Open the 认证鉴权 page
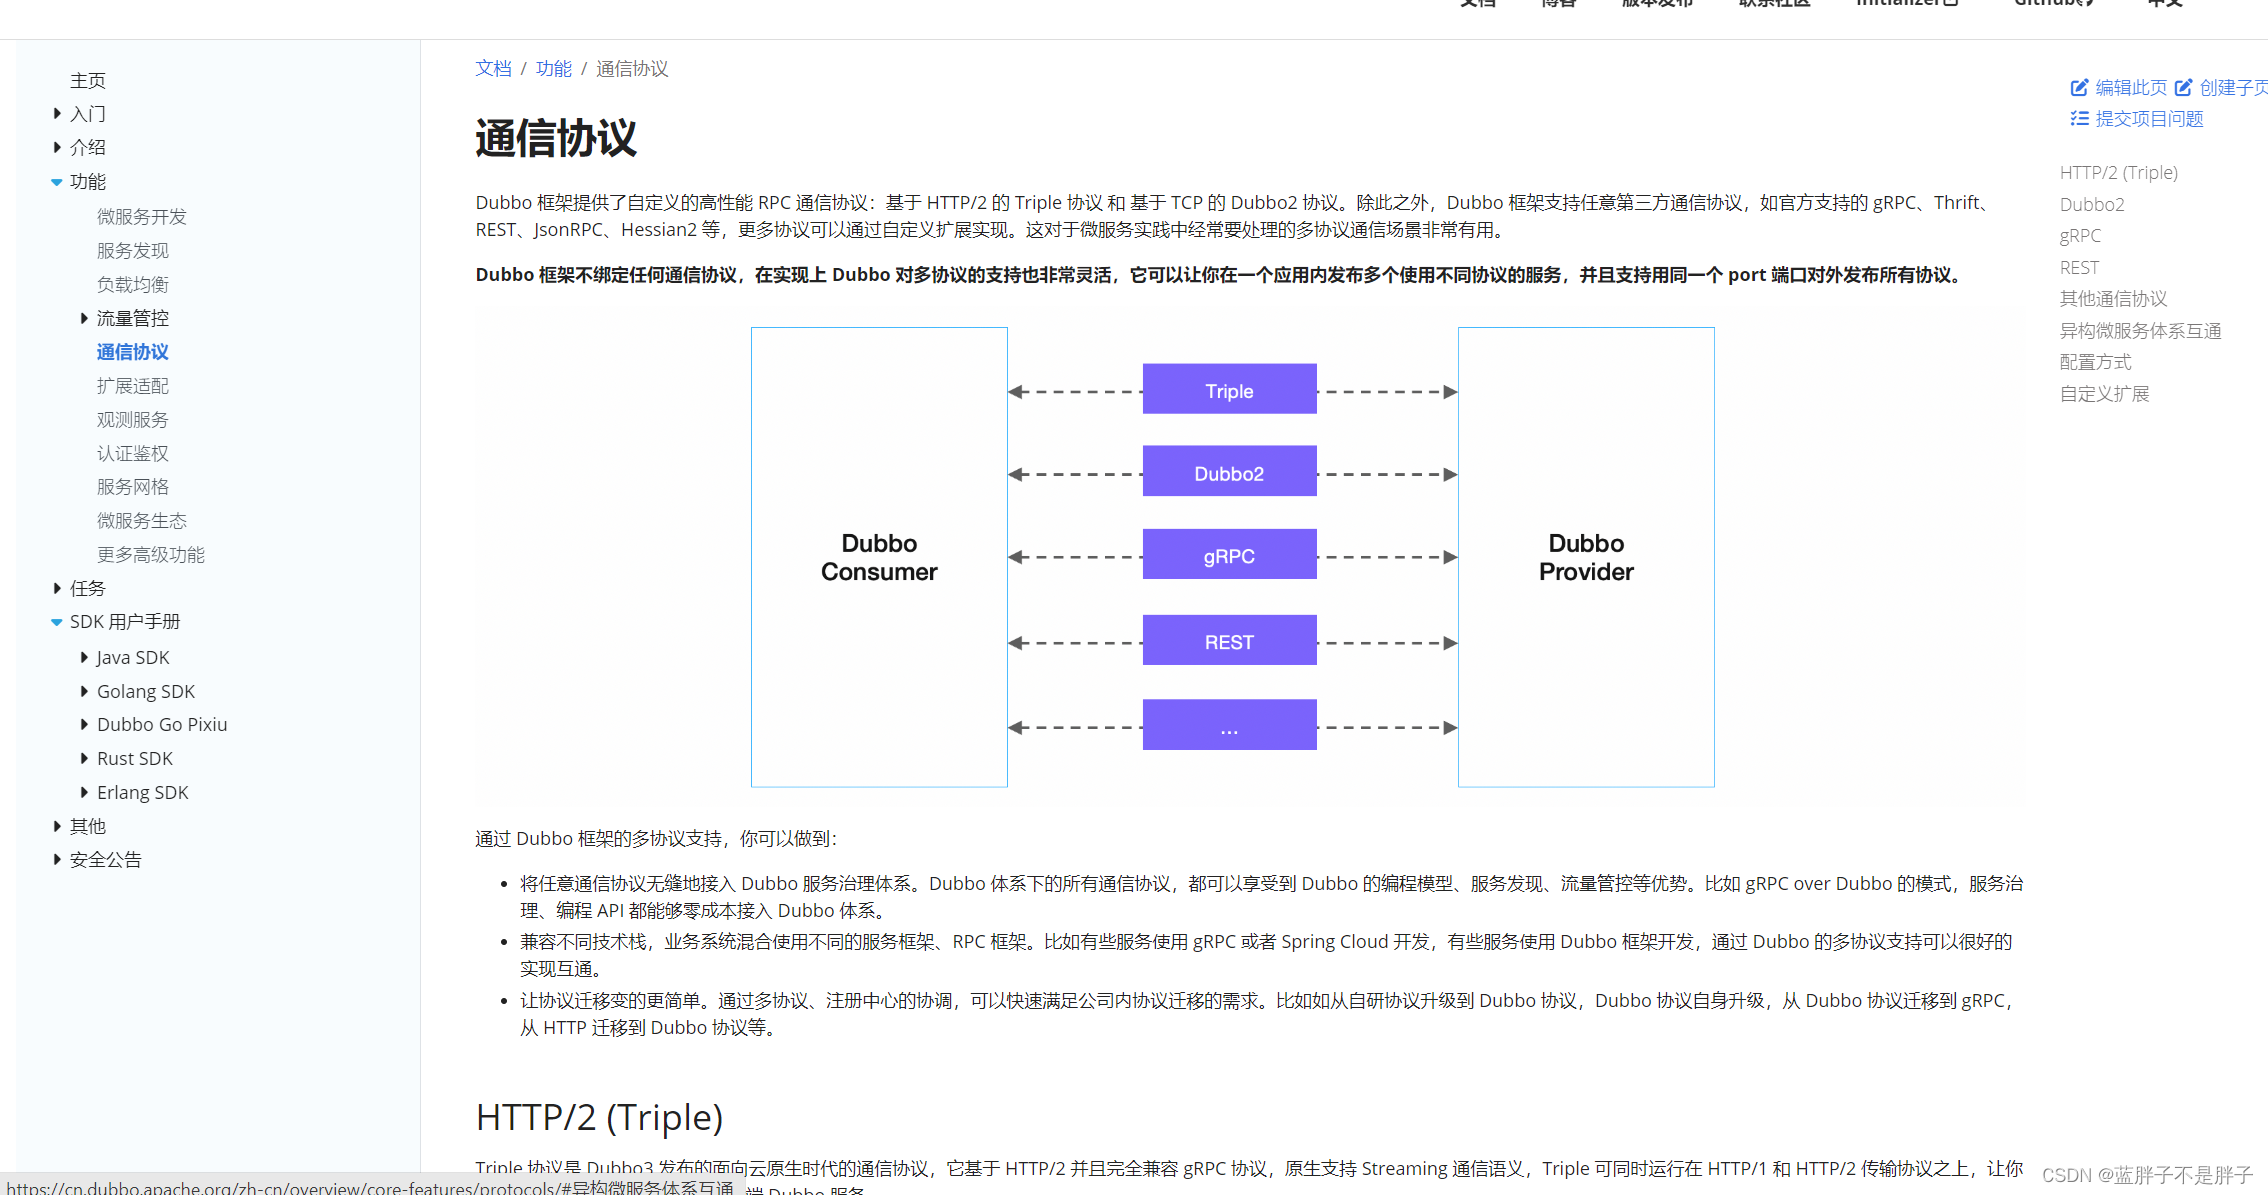Image resolution: width=2268 pixels, height=1195 pixels. coord(133,454)
